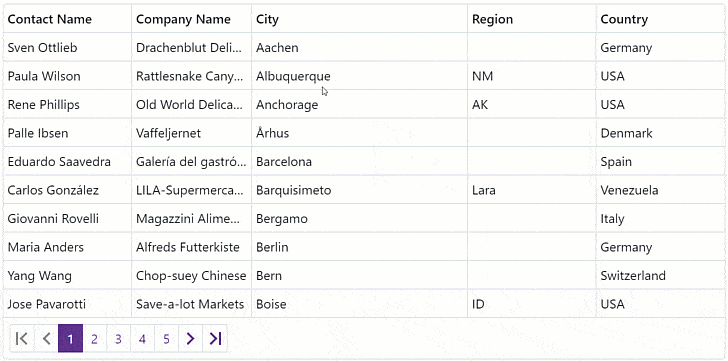Screen dimensions: 728x361
Task: Click the Galería del gastró... company cell
Action: [191, 161]
